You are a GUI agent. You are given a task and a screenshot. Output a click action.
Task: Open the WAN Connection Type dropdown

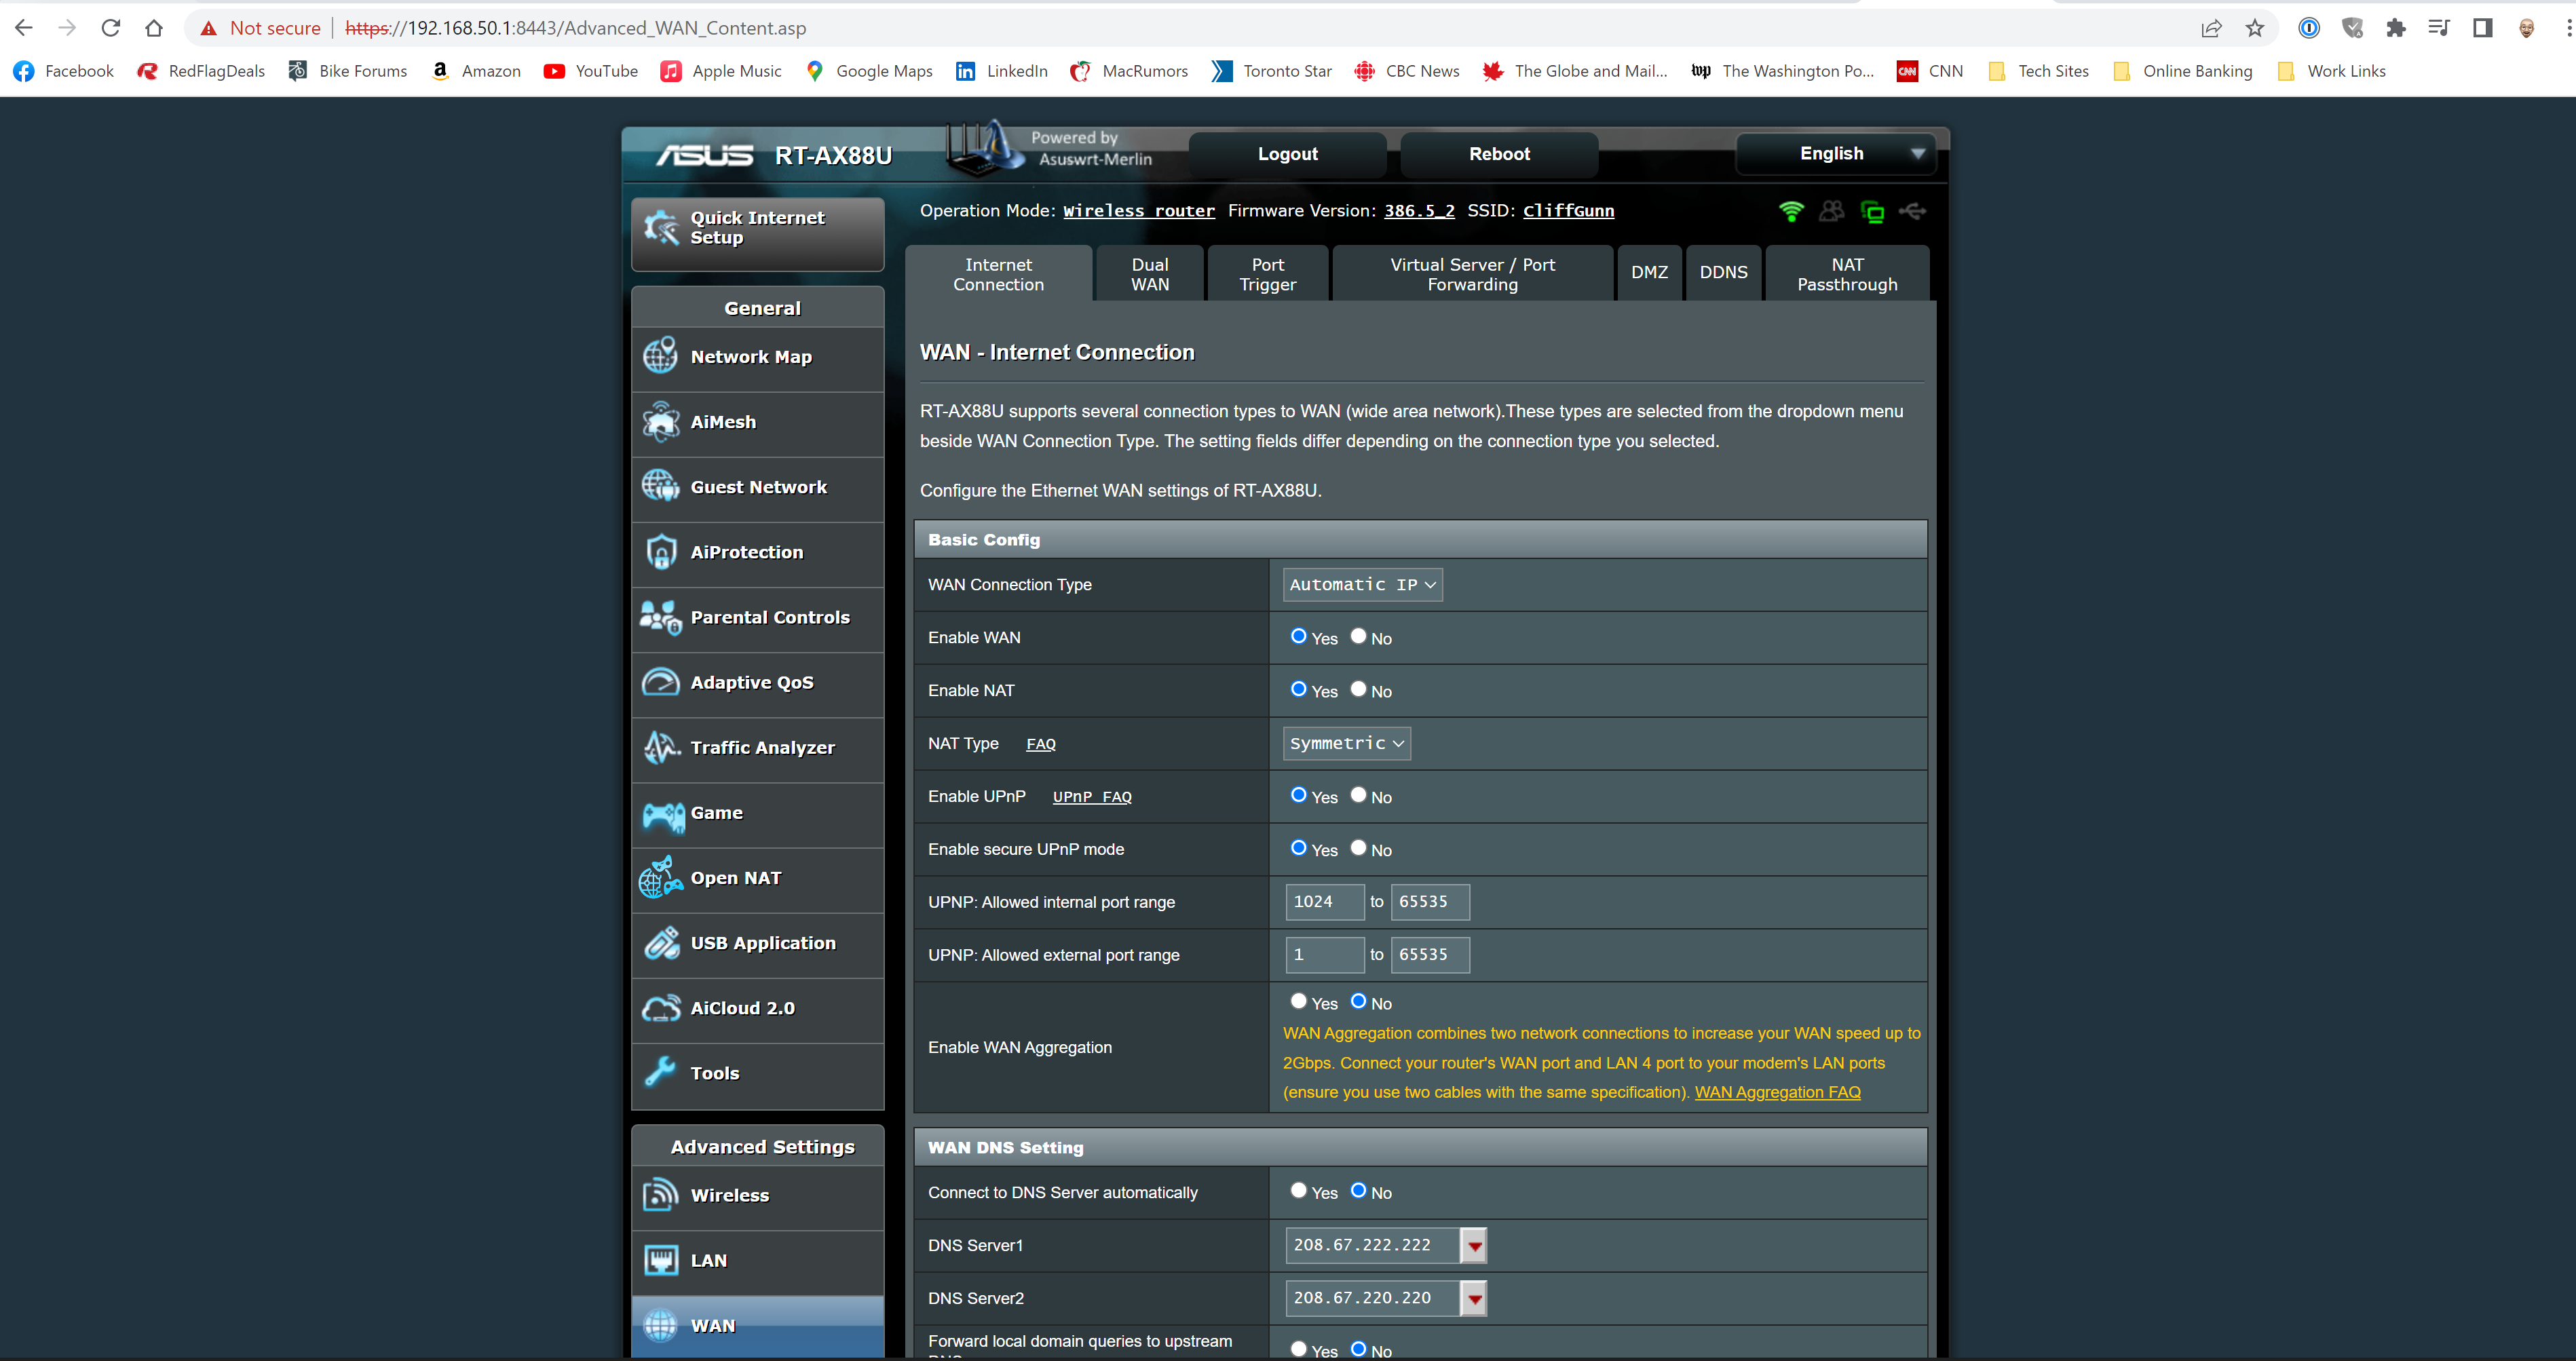click(1362, 585)
